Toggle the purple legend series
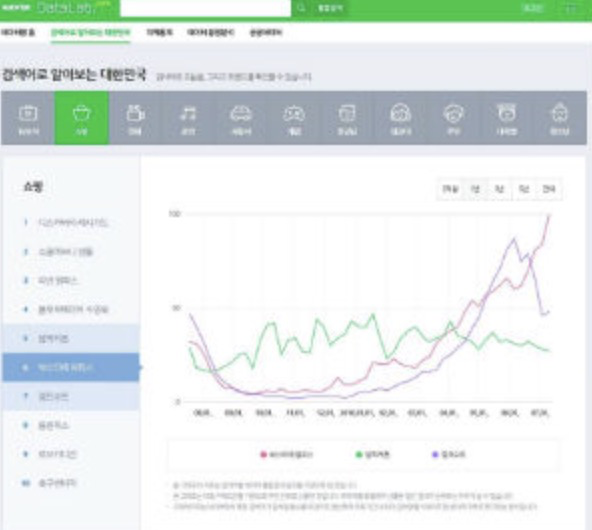The image size is (592, 530). [x=449, y=455]
